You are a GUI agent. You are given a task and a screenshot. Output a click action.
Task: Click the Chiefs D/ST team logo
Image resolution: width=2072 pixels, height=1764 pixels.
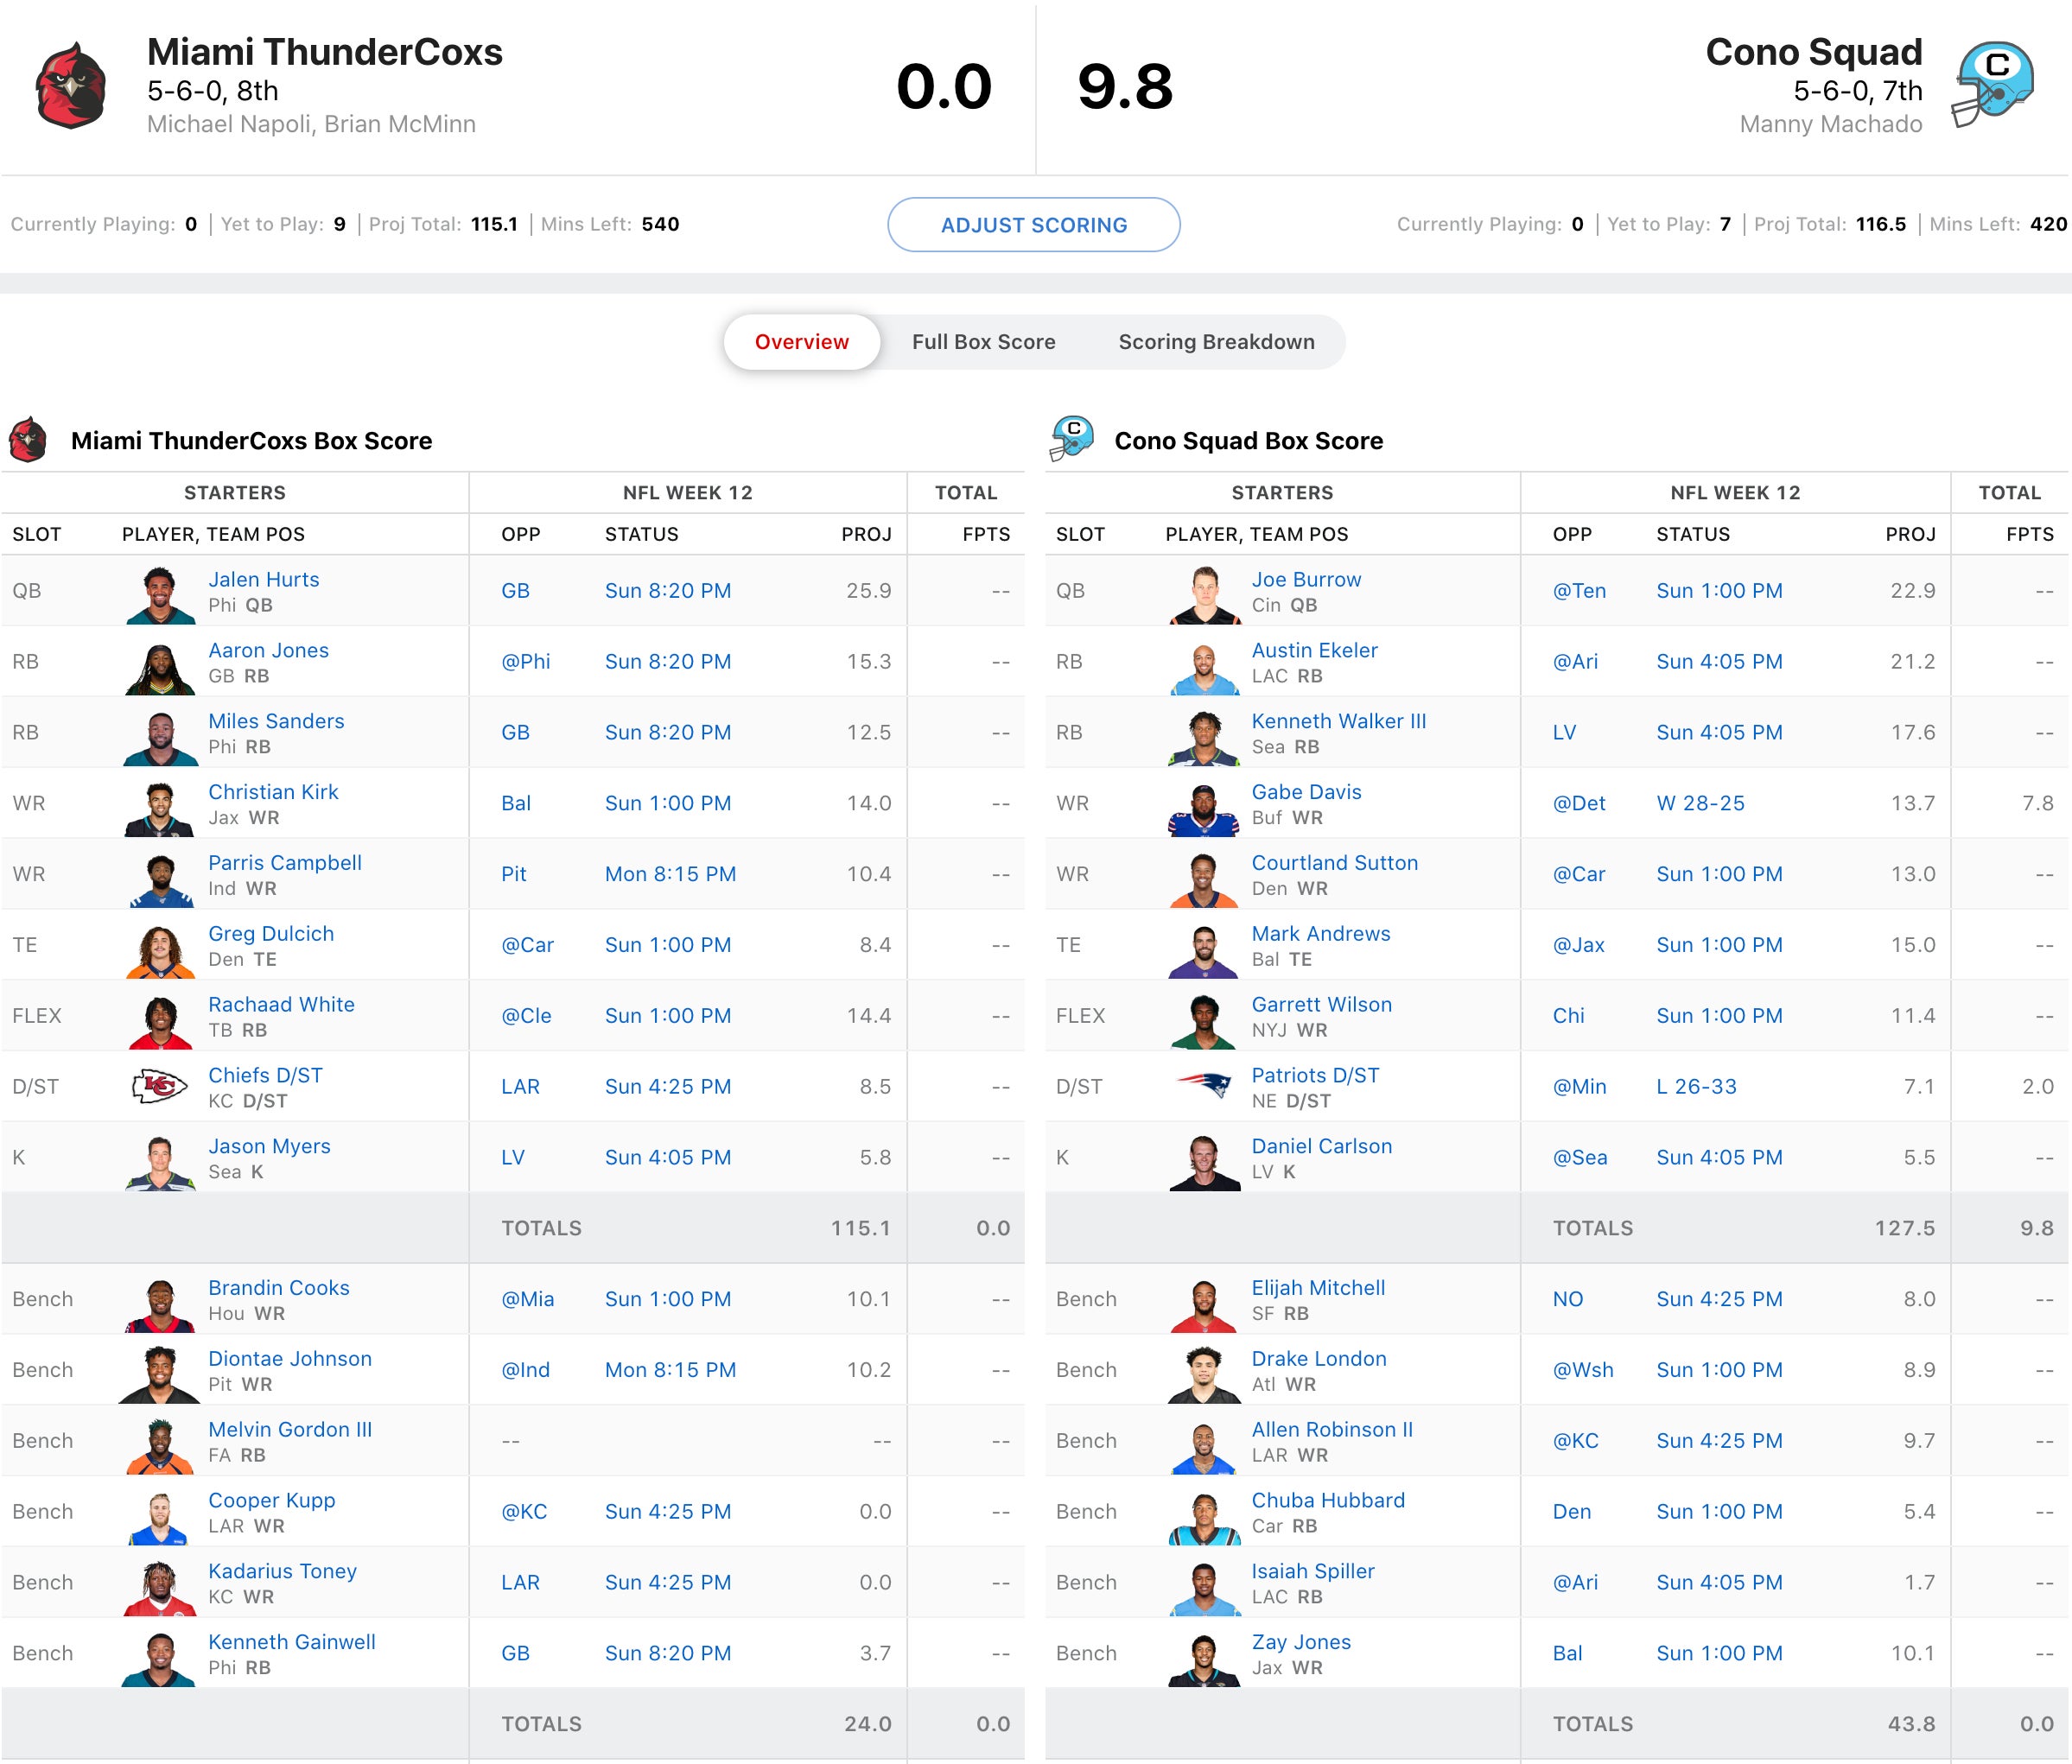(160, 1086)
